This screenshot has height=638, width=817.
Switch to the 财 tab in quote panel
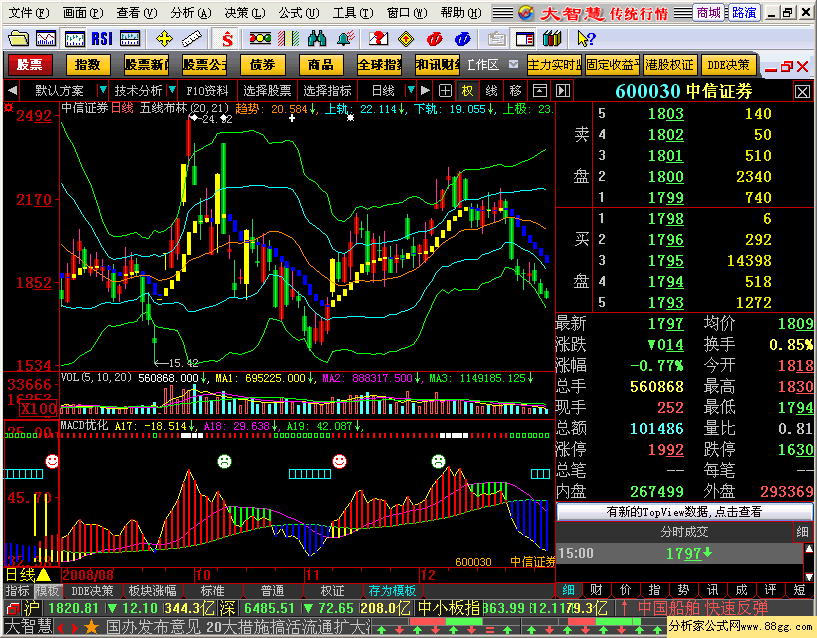tap(597, 590)
